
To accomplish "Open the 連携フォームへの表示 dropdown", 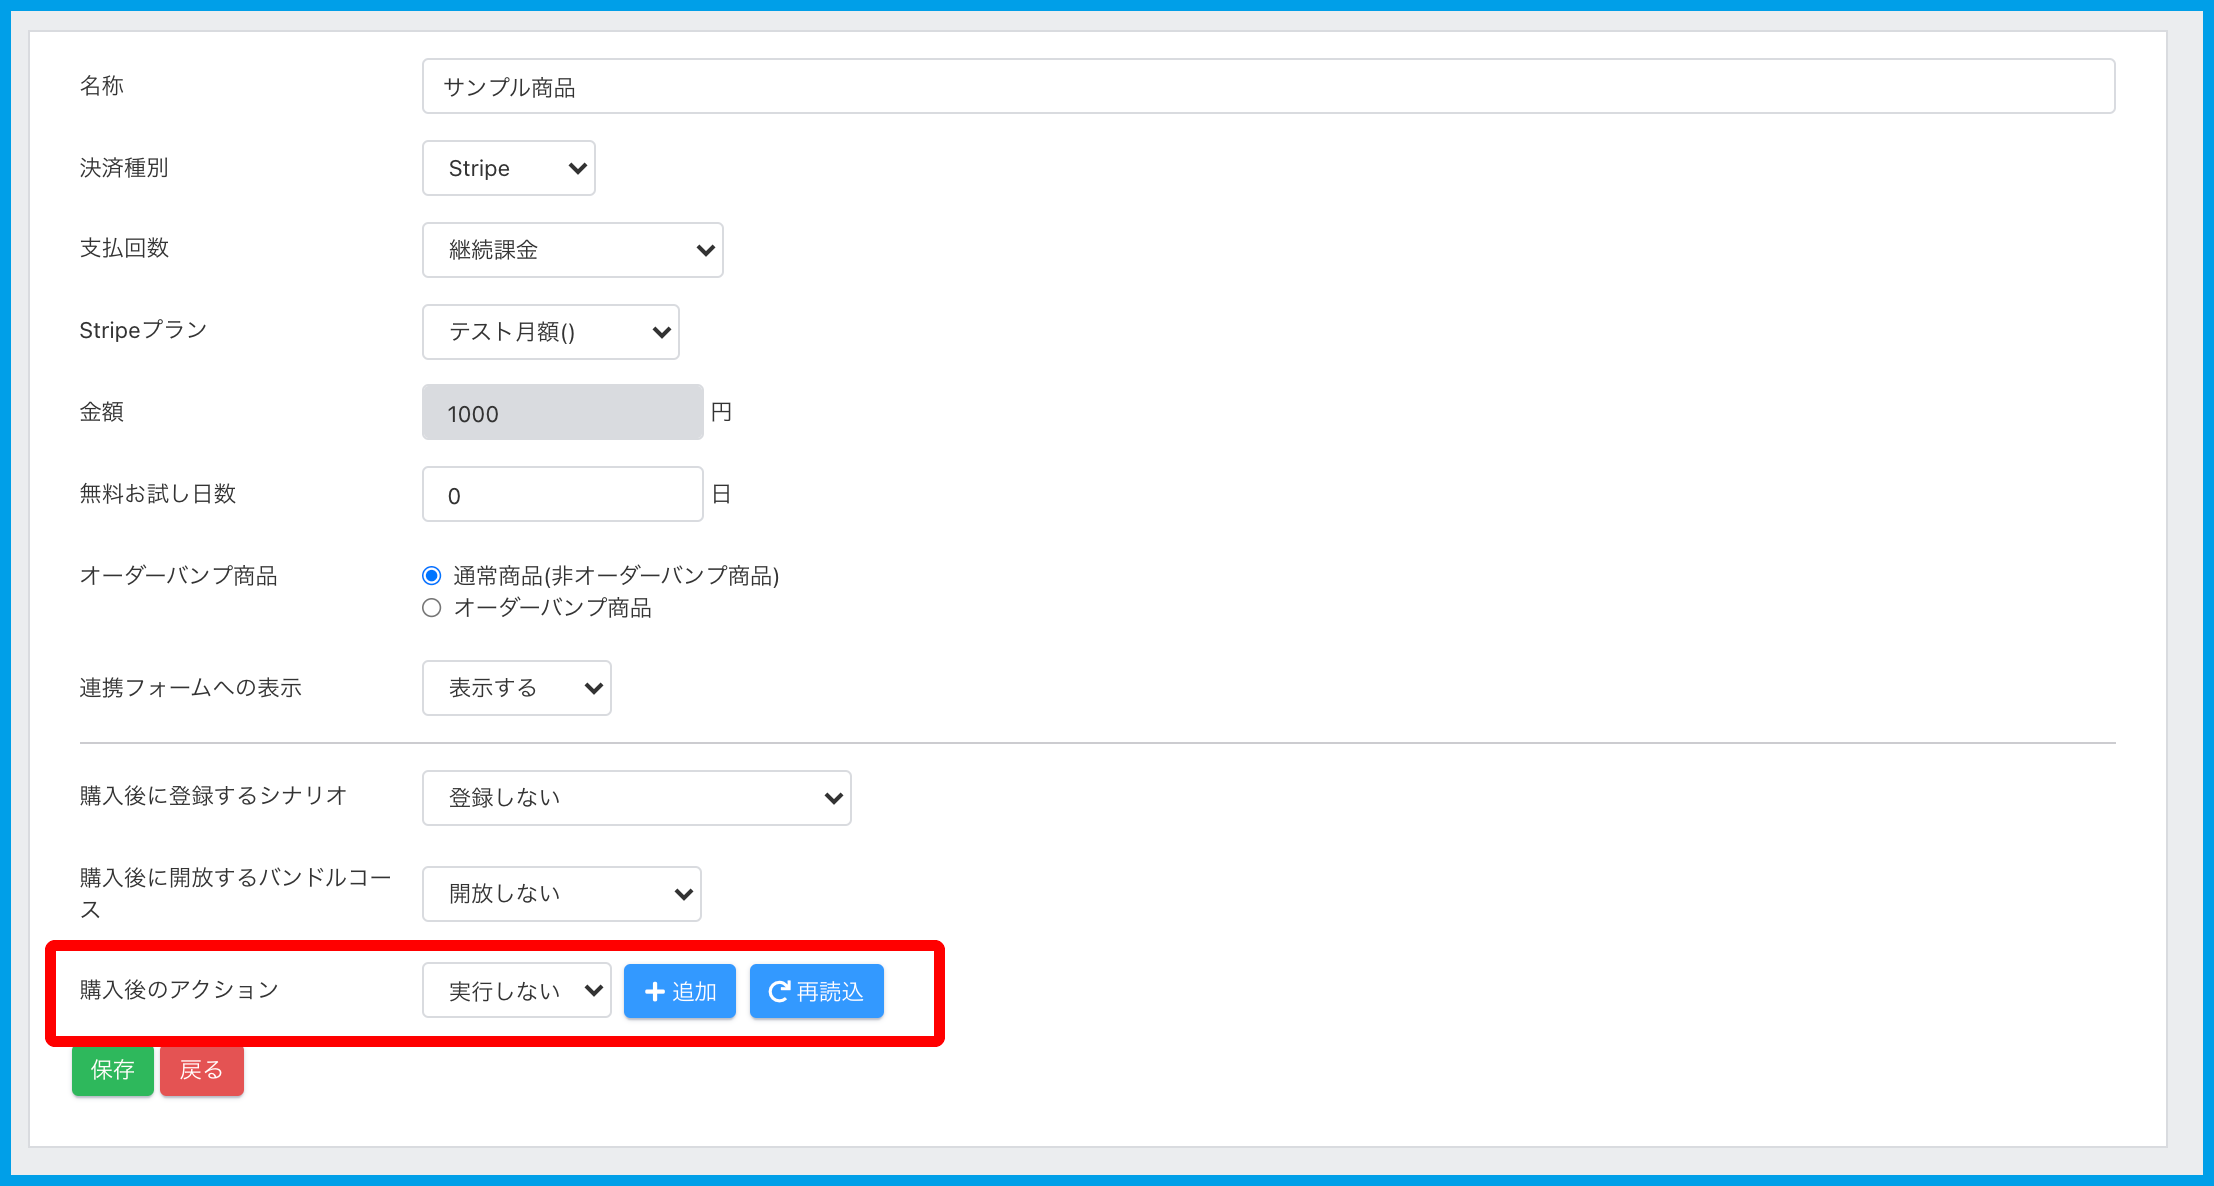I will [x=516, y=688].
